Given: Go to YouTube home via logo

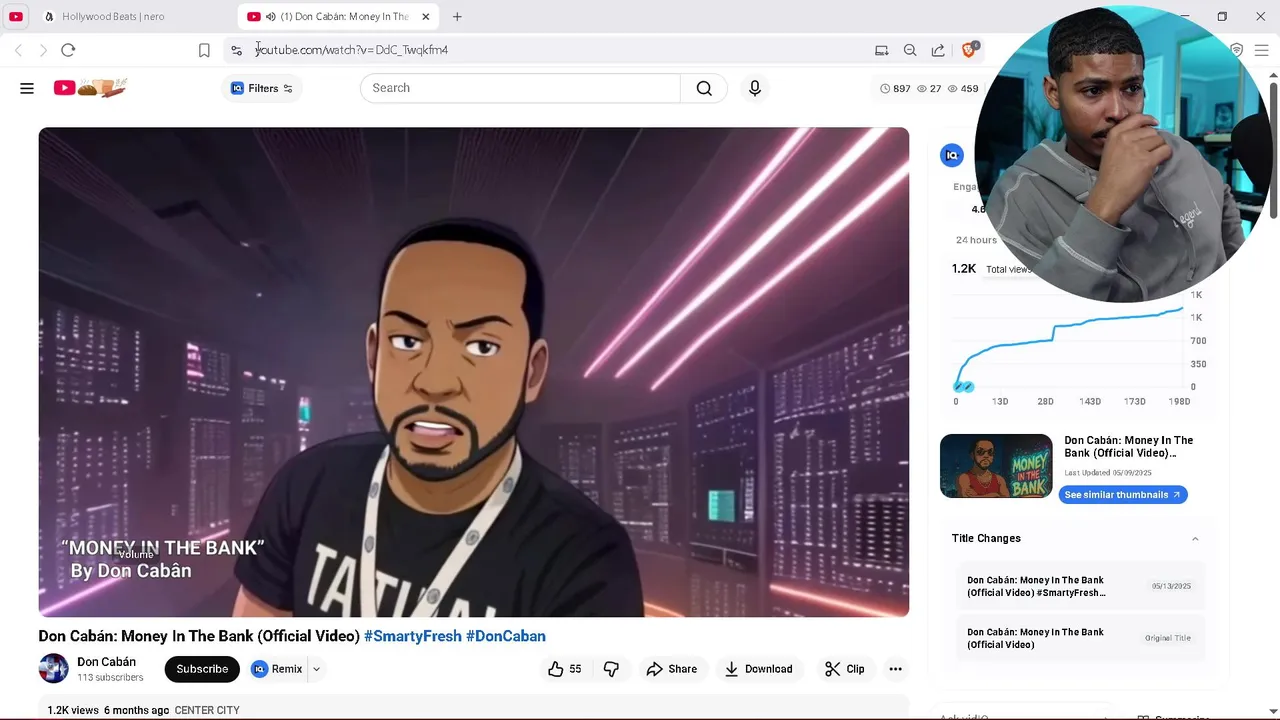Looking at the screenshot, I should click(90, 88).
